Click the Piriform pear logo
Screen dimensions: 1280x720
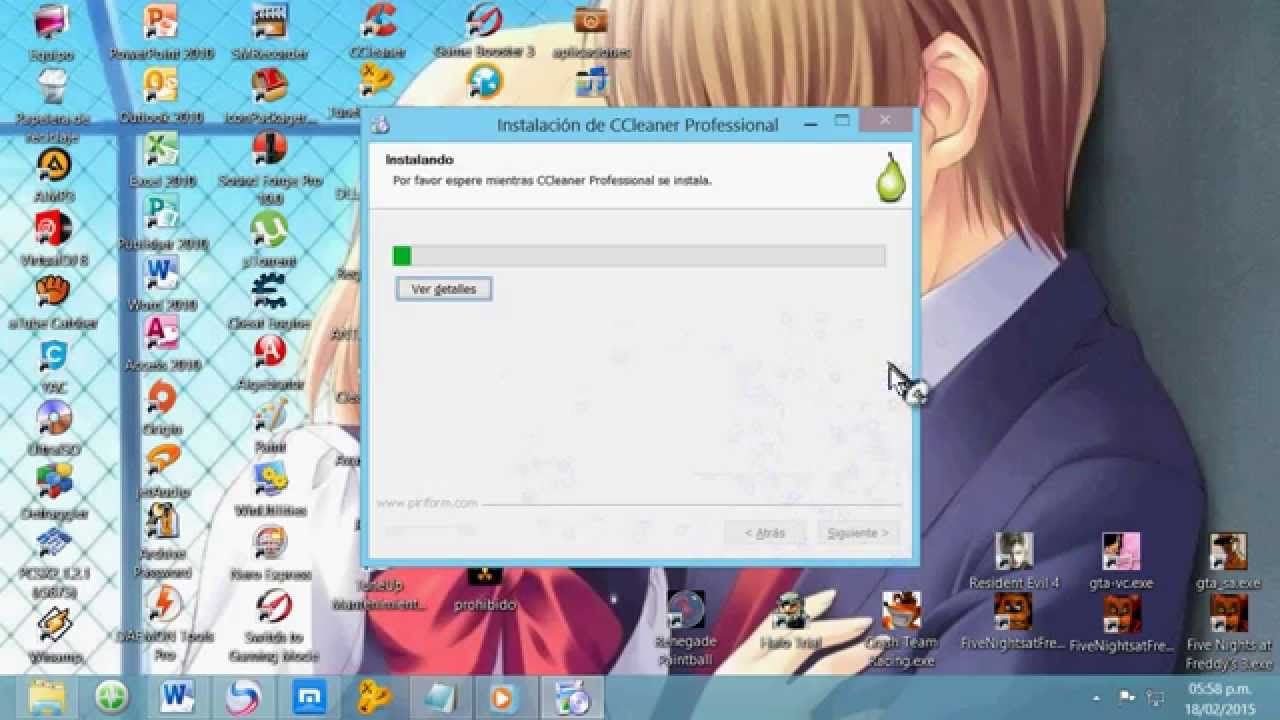(889, 177)
